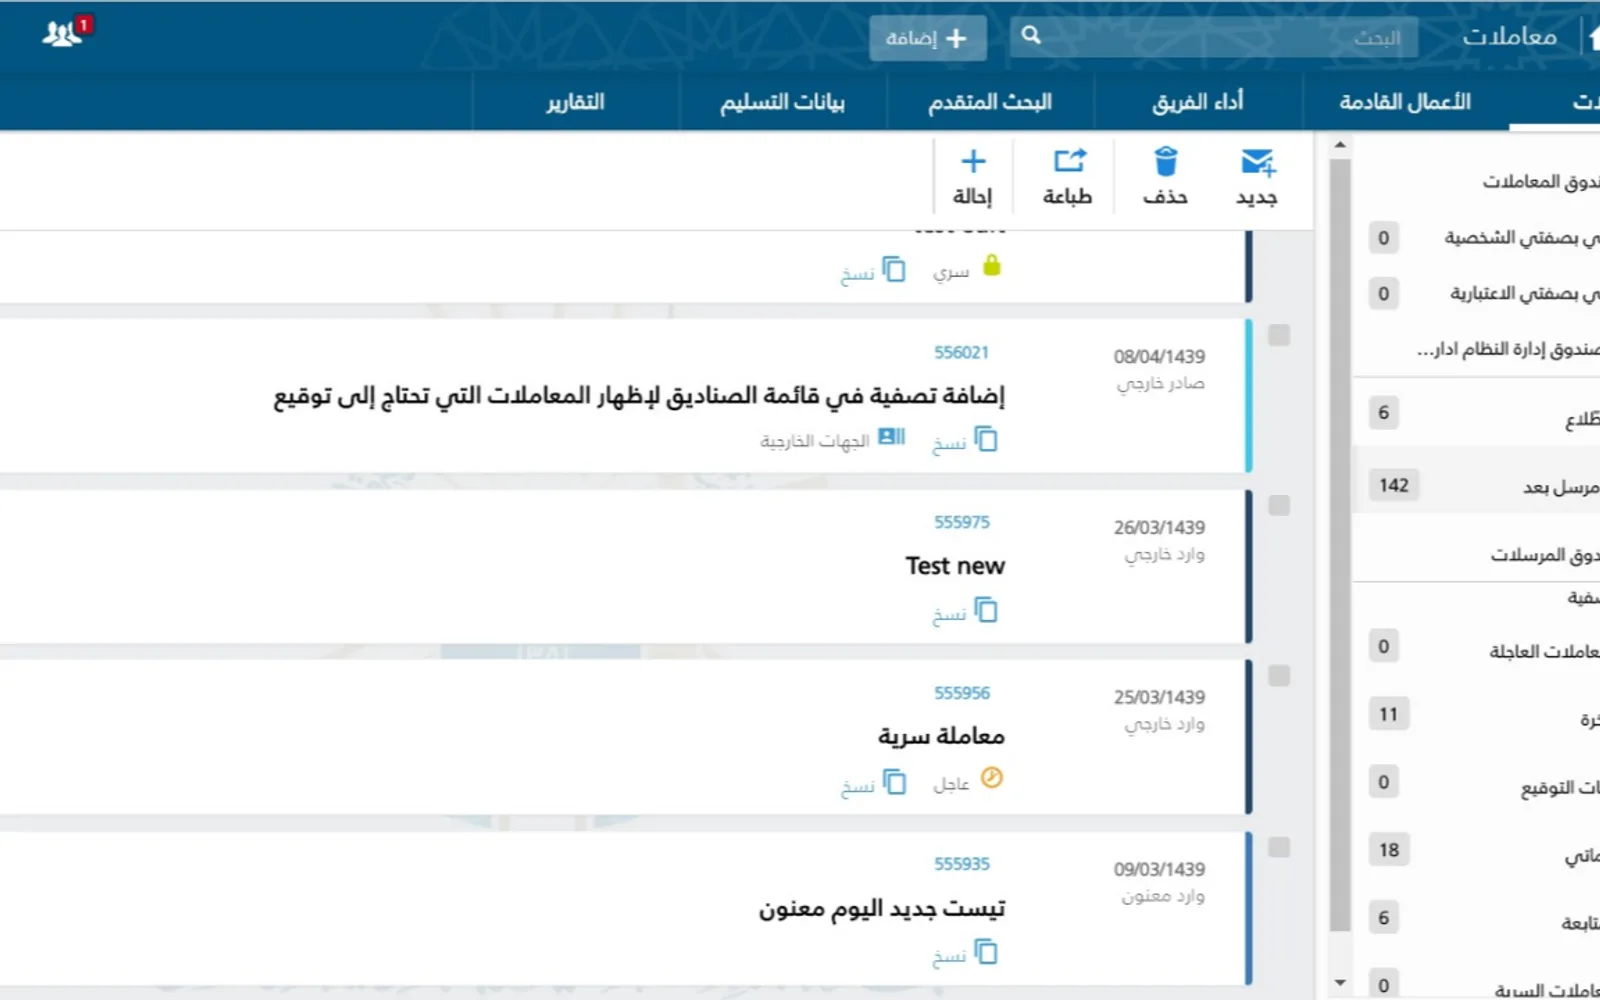Select checkbox for transaction 555975
The image size is (1600, 1000).
[x=1279, y=505]
